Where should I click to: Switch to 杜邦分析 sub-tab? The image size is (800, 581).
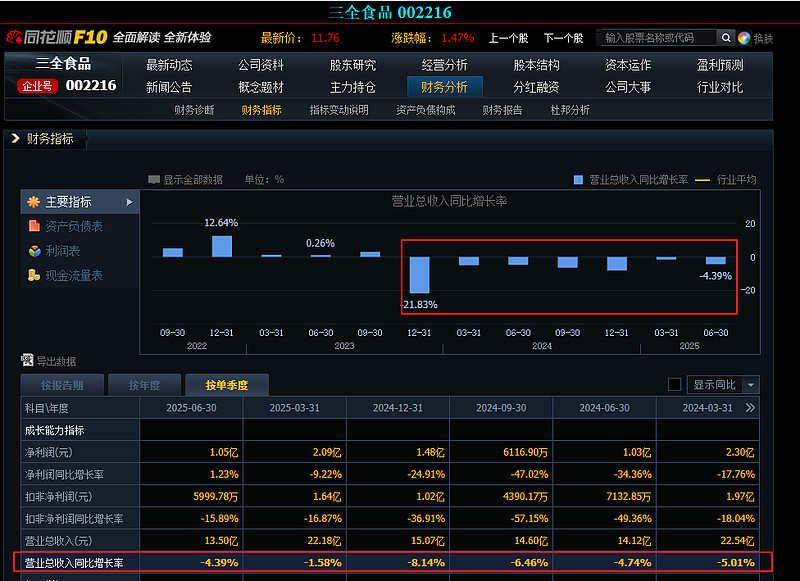pyautogui.click(x=570, y=110)
